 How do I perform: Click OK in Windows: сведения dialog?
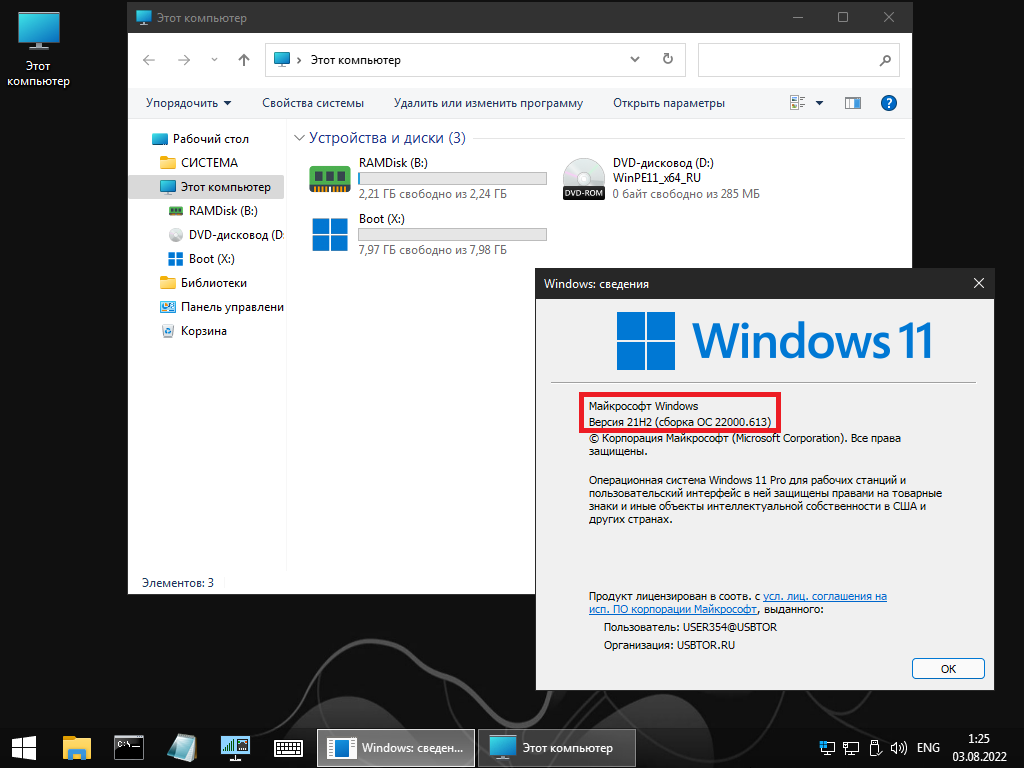point(948,669)
